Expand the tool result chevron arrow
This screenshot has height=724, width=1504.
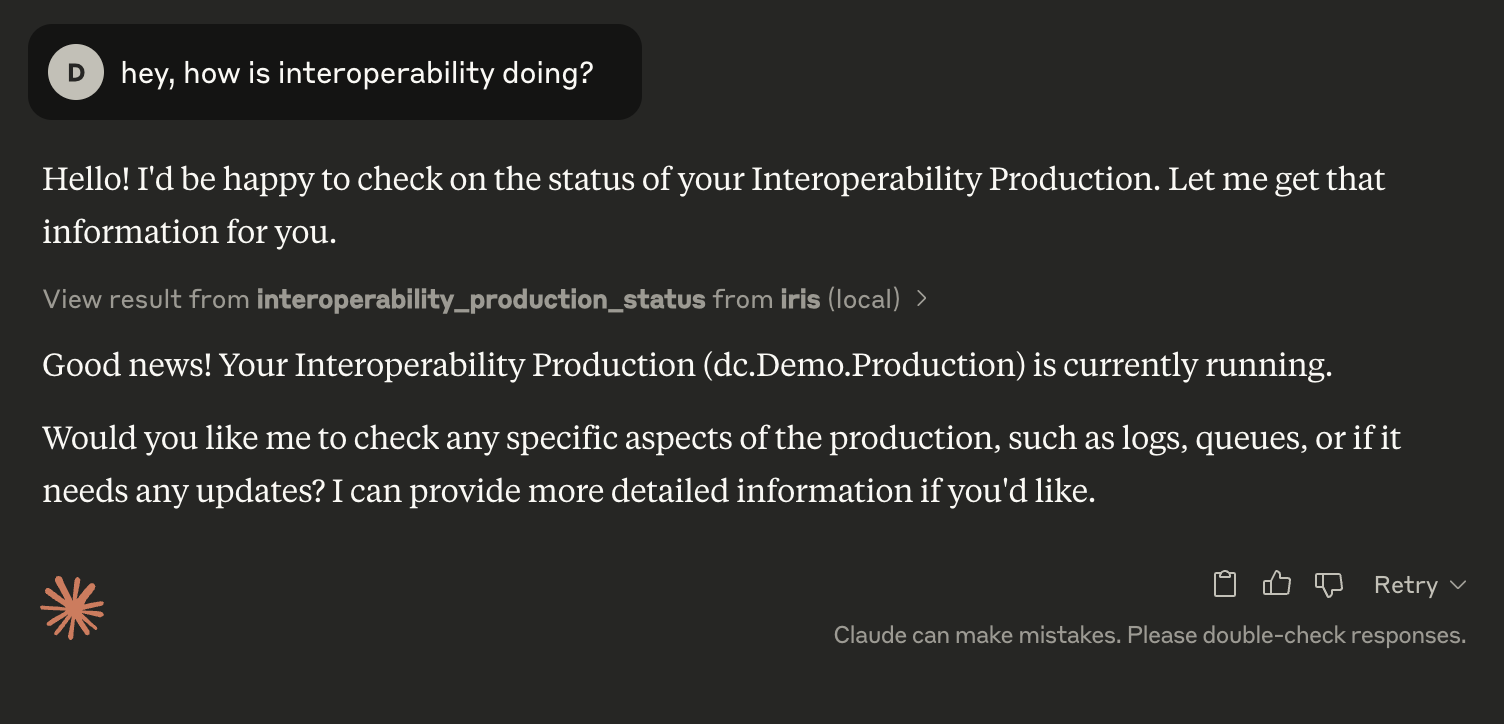pyautogui.click(x=922, y=298)
